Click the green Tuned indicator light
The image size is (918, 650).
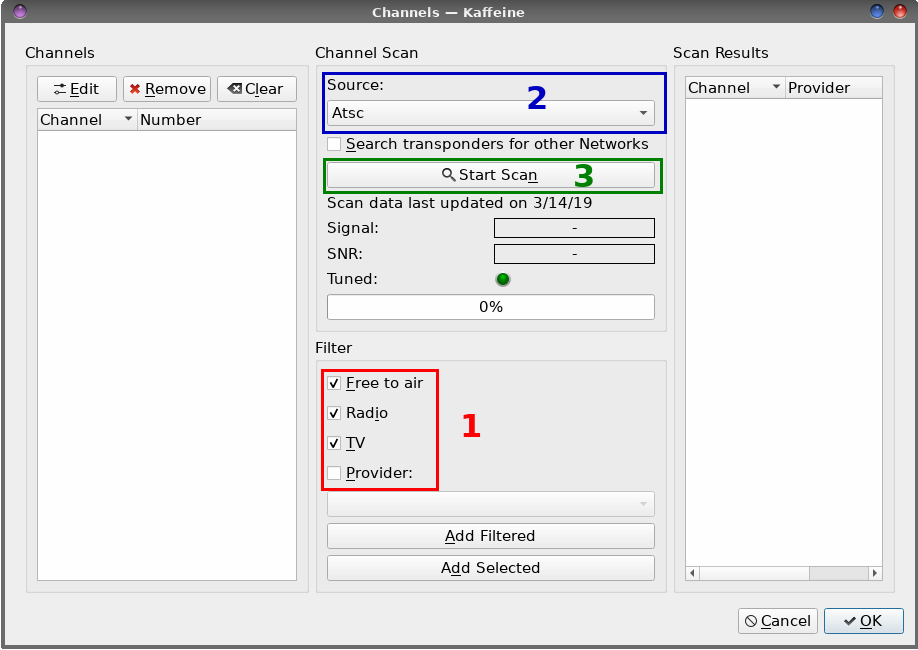[503, 279]
